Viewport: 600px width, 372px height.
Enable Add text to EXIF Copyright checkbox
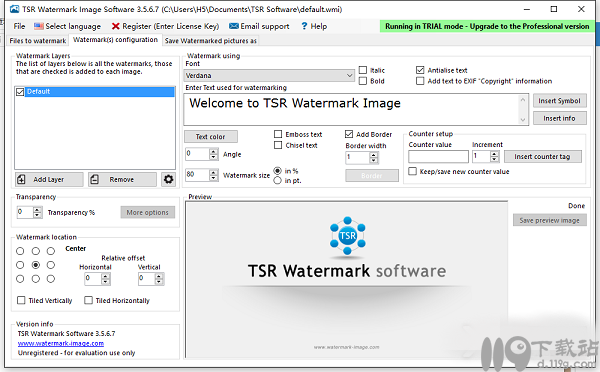point(420,81)
